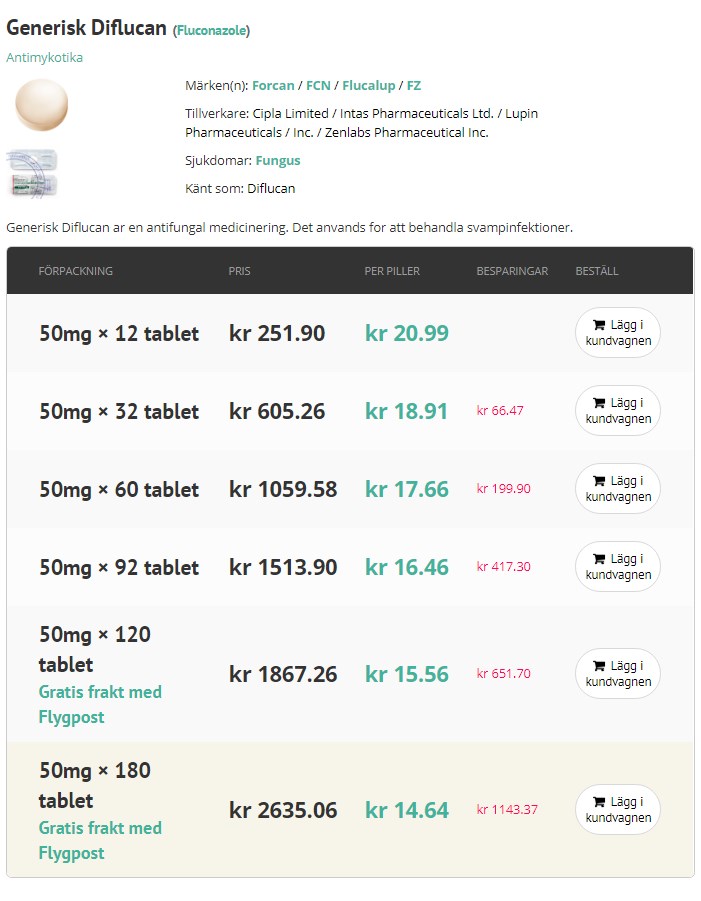Open the FCN brand link
This screenshot has width=701, height=901.
(x=318, y=86)
